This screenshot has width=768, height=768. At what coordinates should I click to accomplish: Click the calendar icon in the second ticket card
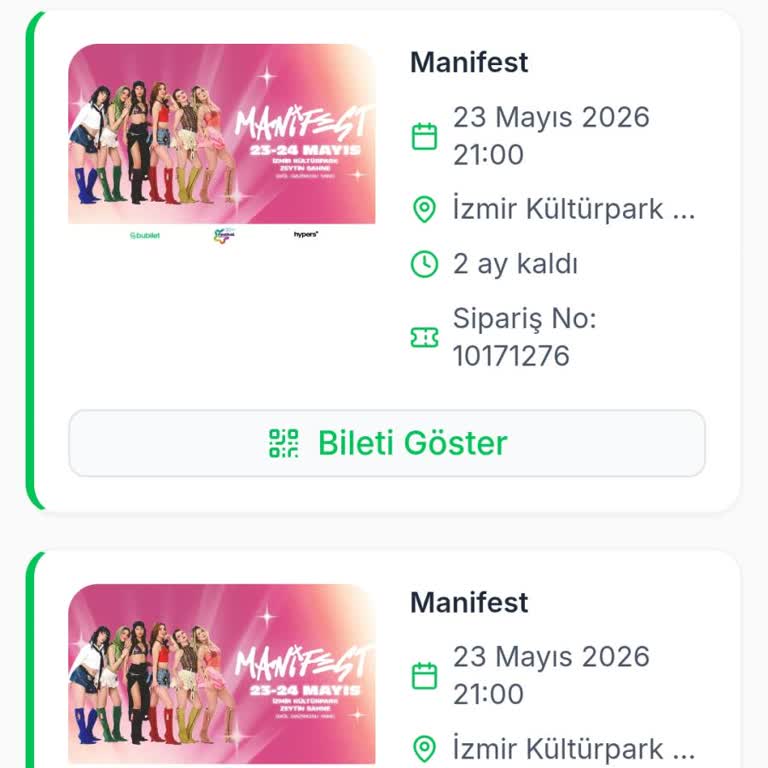click(425, 676)
